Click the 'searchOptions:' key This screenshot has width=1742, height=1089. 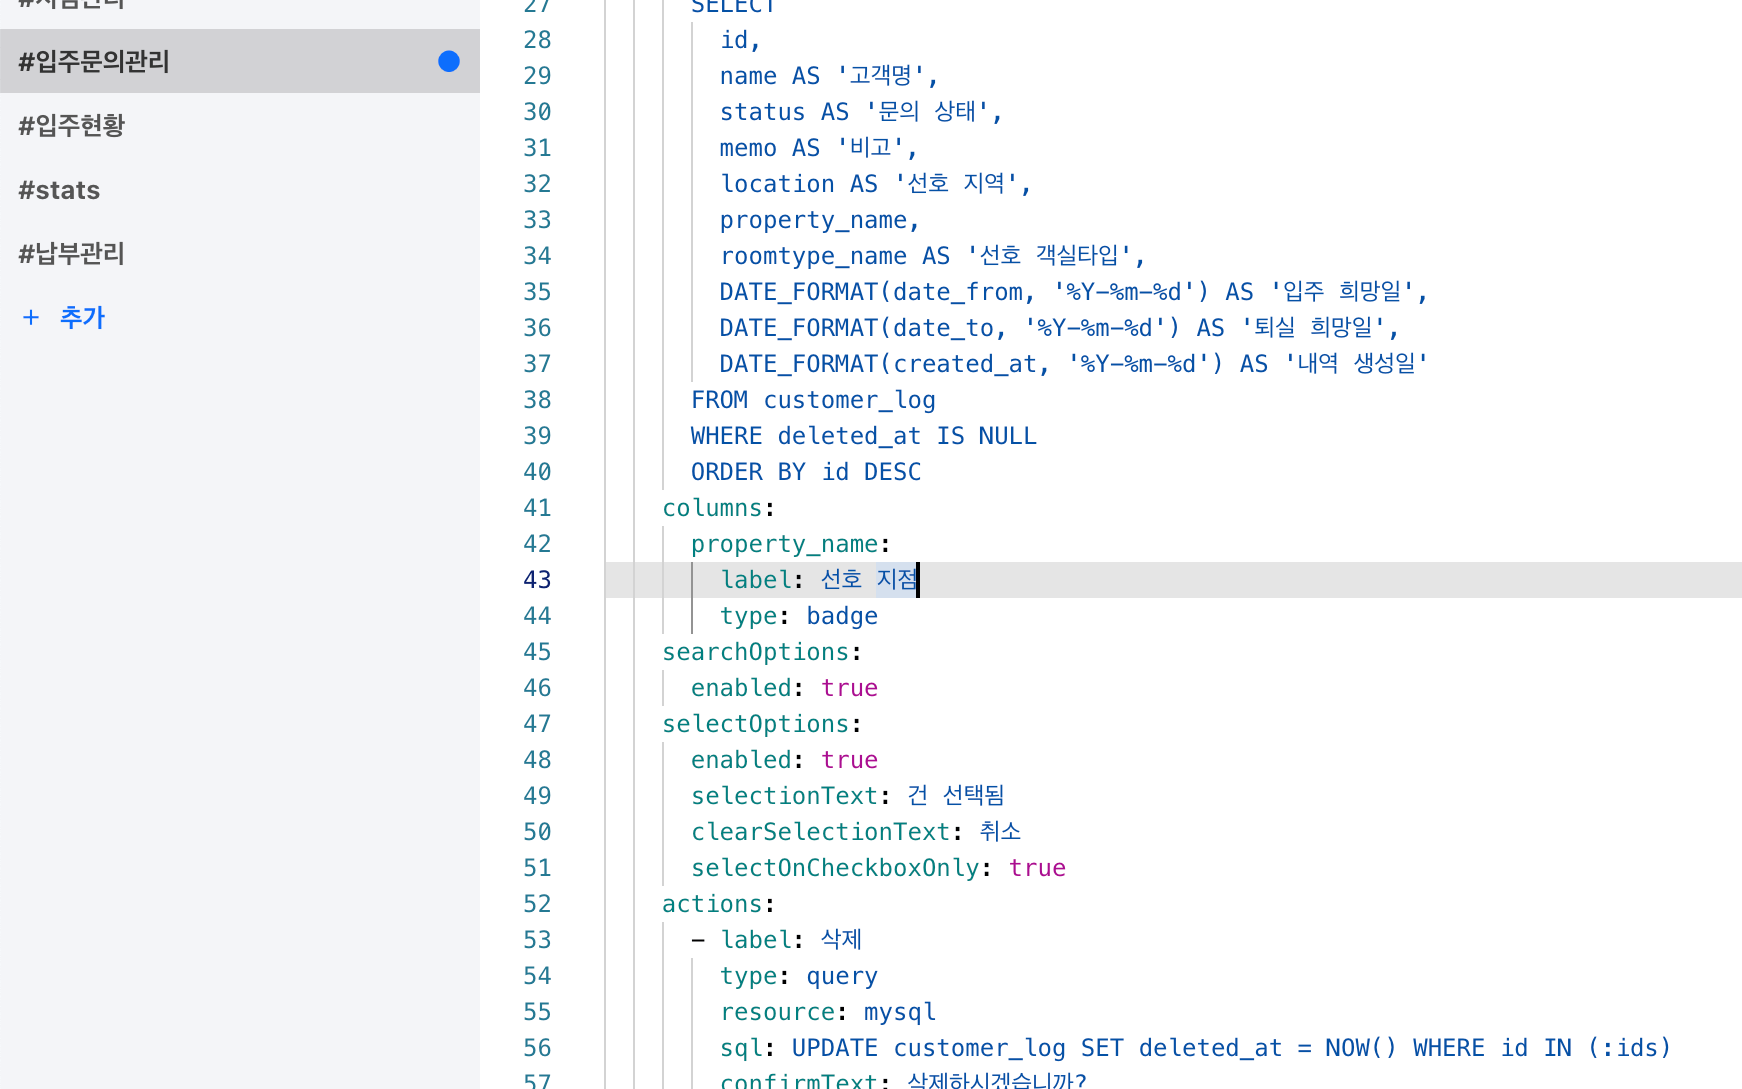pos(755,652)
